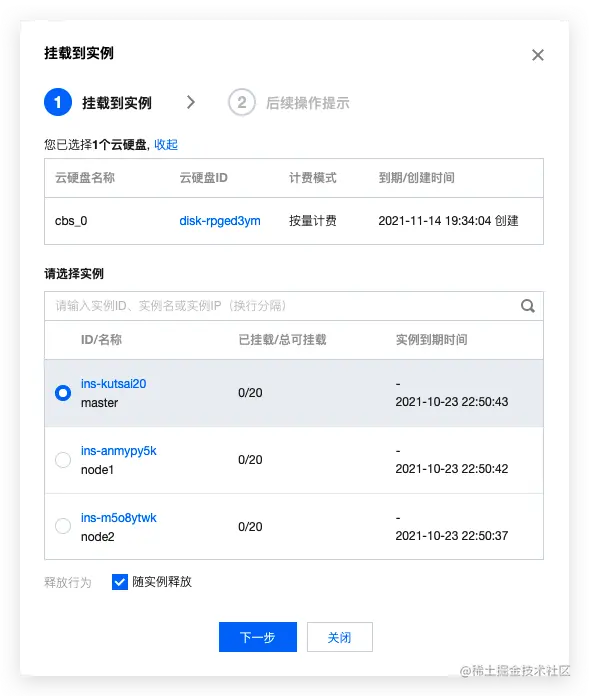Select the ins-kutsai20 master radio button
Image resolution: width=589 pixels, height=696 pixels.
click(x=63, y=393)
